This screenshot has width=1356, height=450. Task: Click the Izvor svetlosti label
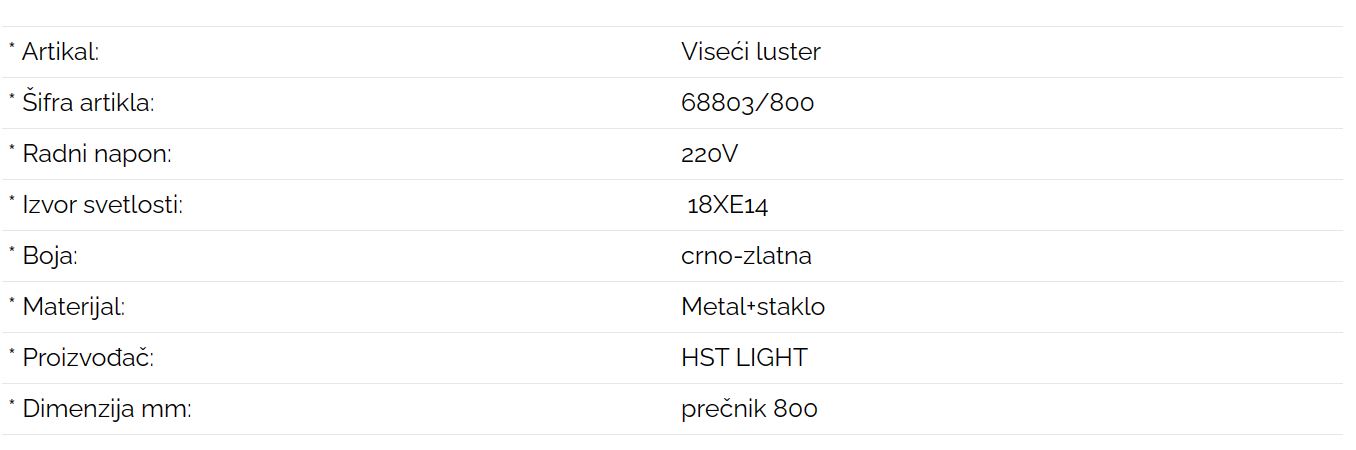[x=102, y=205]
